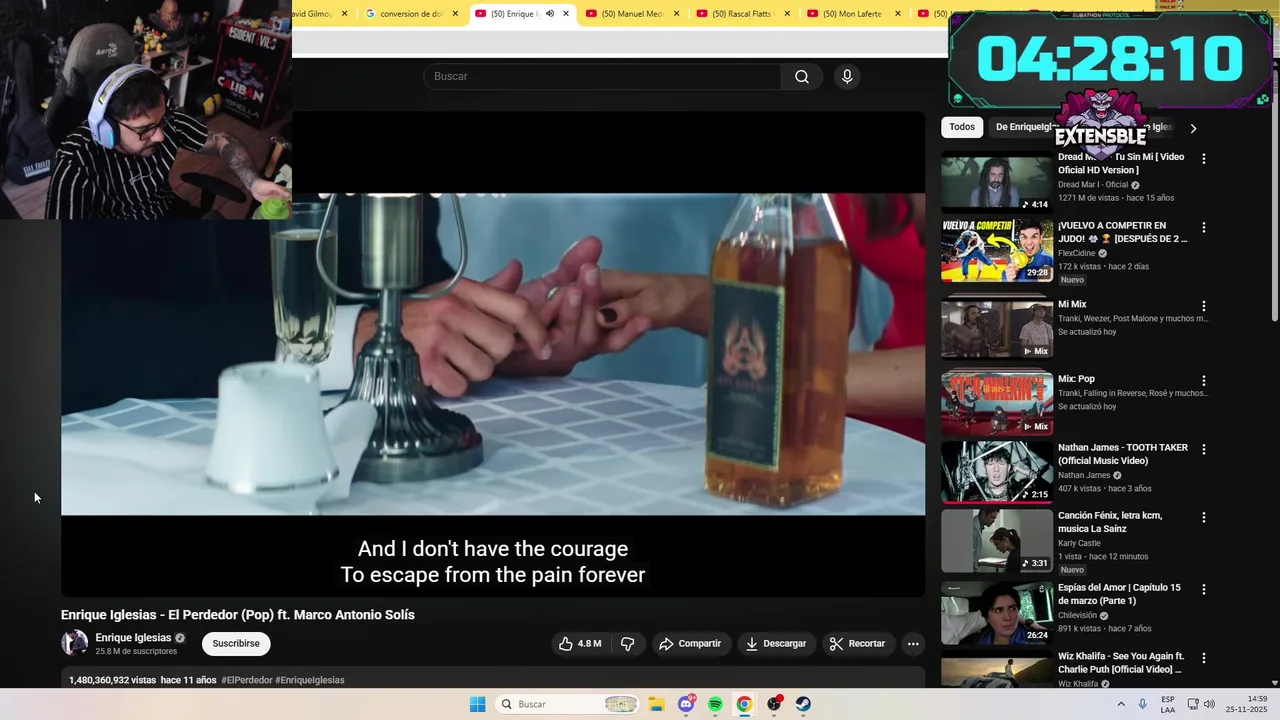Viewport: 1280px width, 720px height.
Task: Click the Suscribirse button
Action: pyautogui.click(x=236, y=644)
